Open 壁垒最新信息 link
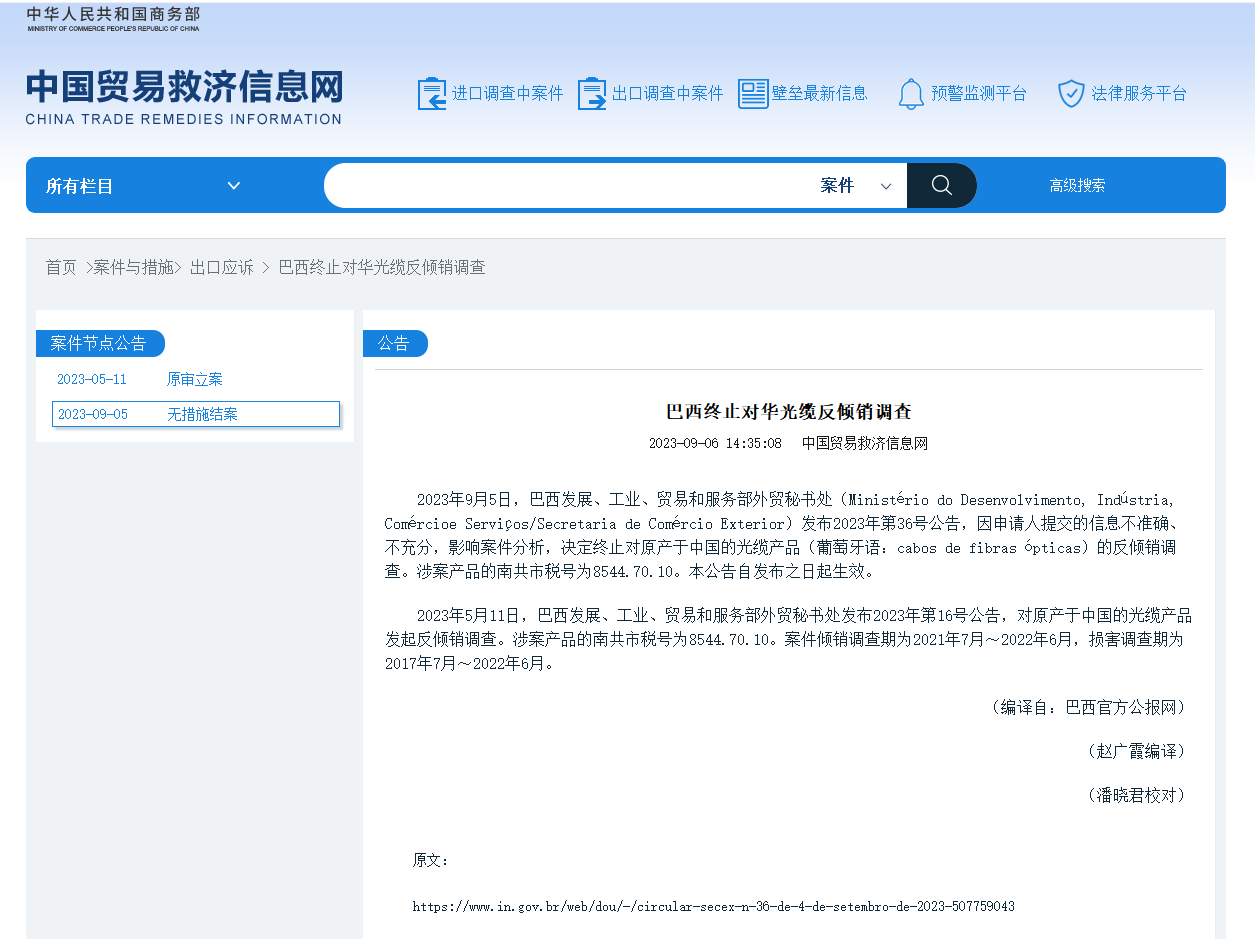 819,93
